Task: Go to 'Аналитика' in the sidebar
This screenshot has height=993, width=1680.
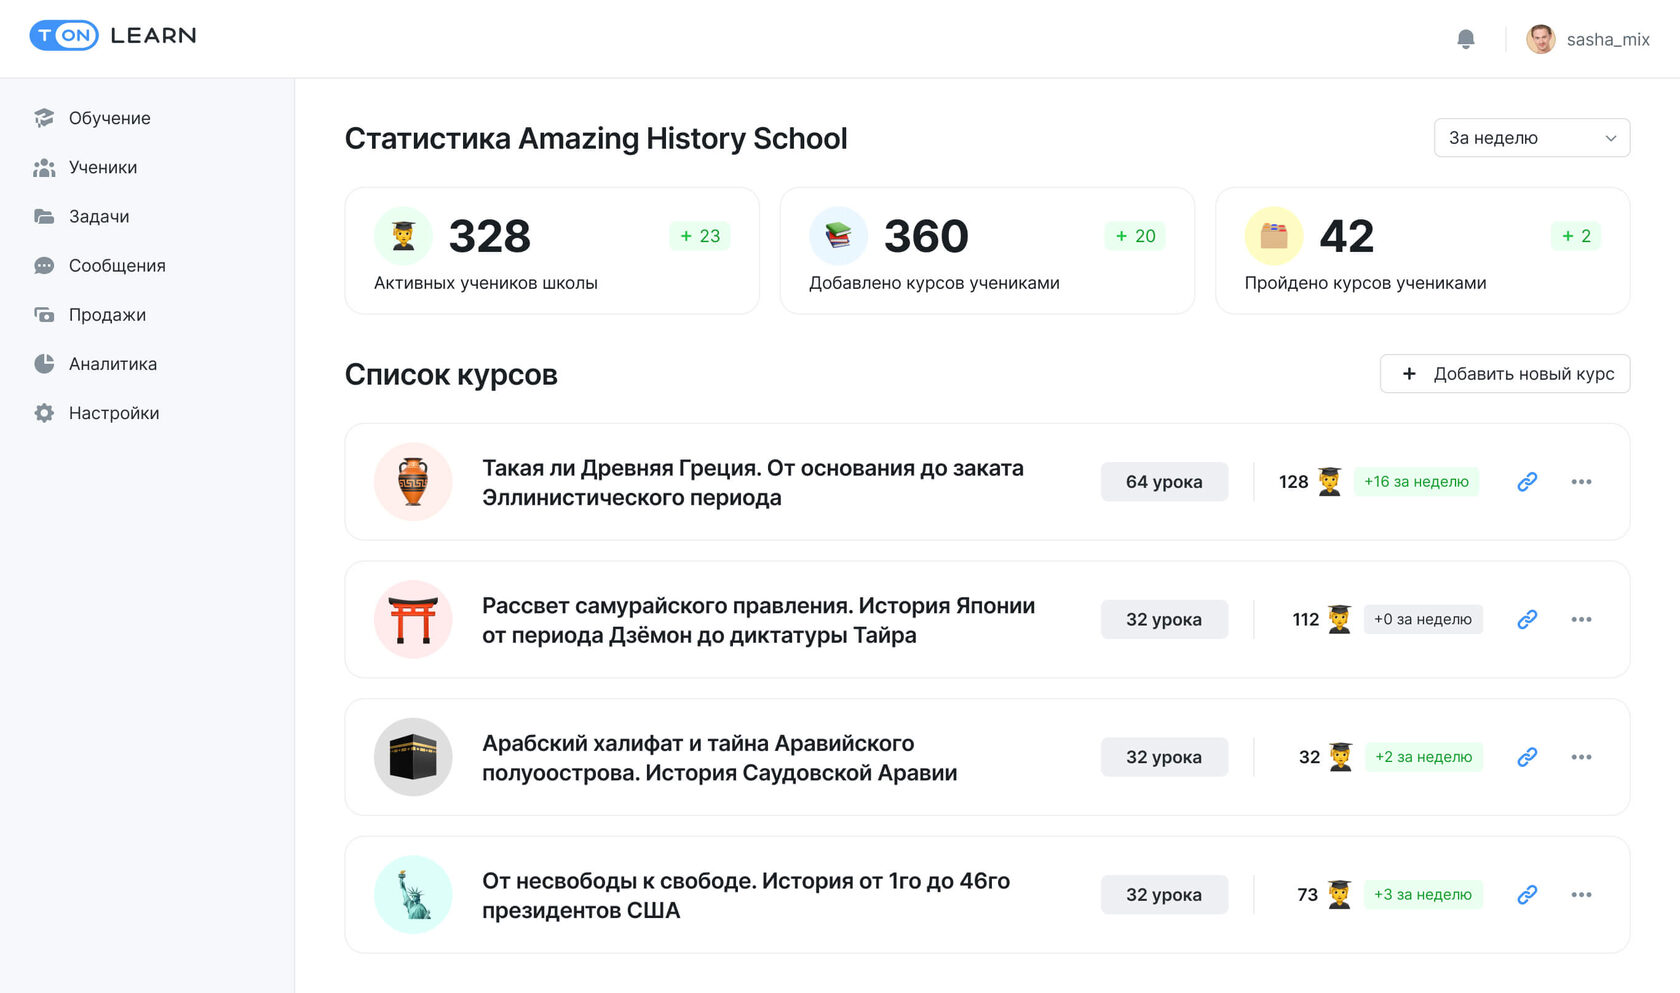Action: click(x=112, y=364)
